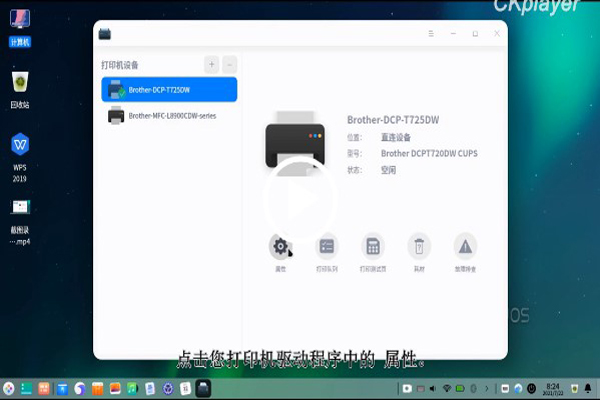
Task: Open WPS 2019 desktop icon
Action: tap(20, 158)
